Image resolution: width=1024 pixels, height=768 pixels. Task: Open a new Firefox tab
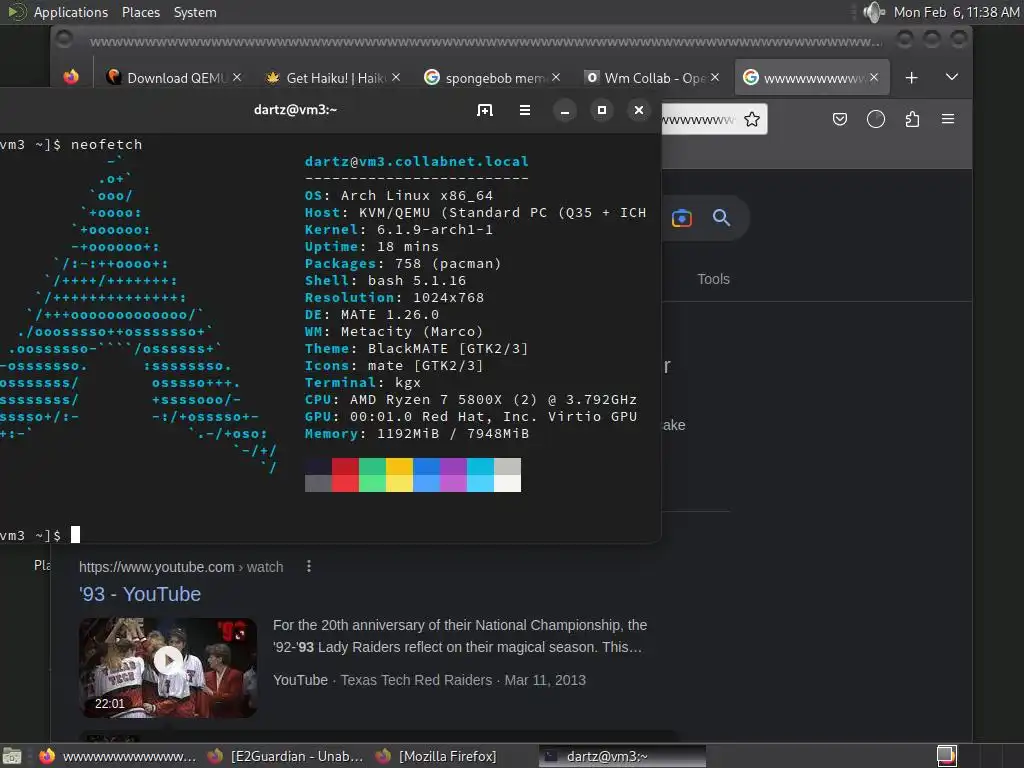[912, 78]
